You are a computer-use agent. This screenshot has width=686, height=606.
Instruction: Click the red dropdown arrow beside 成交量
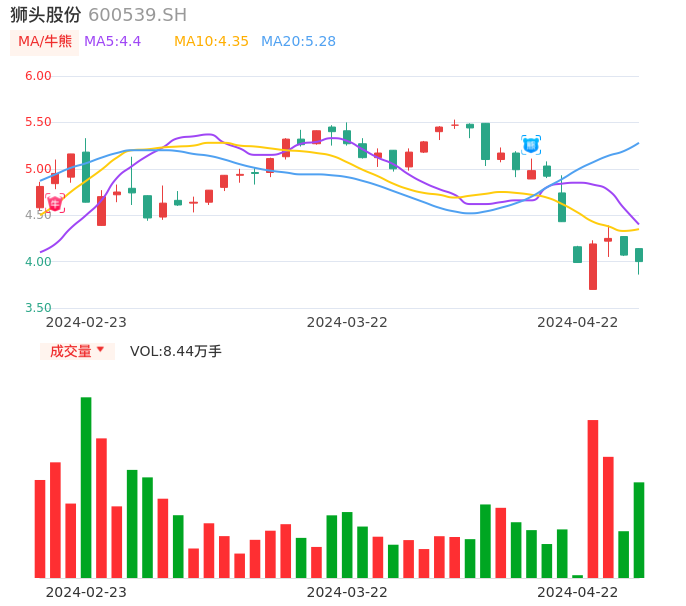point(100,350)
